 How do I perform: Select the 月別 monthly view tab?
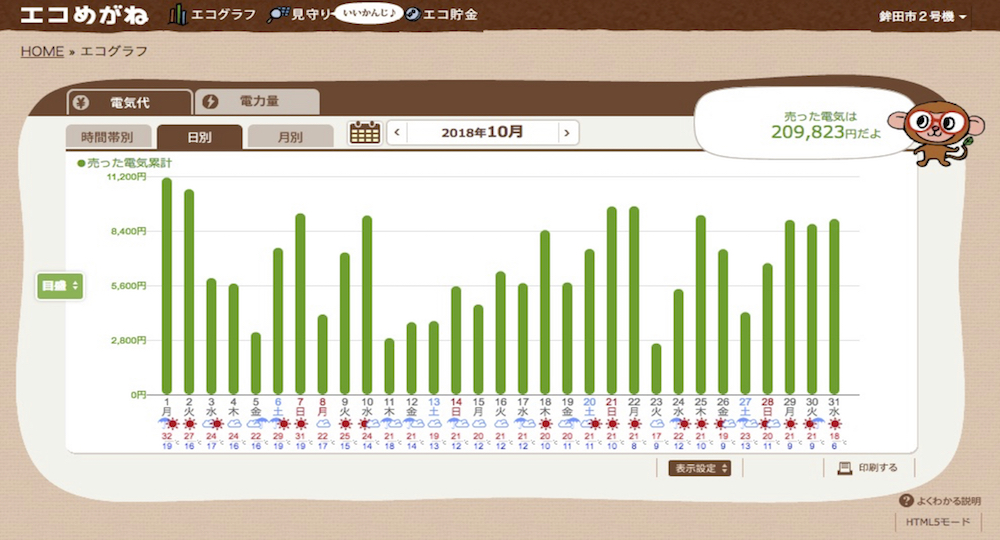click(x=290, y=136)
